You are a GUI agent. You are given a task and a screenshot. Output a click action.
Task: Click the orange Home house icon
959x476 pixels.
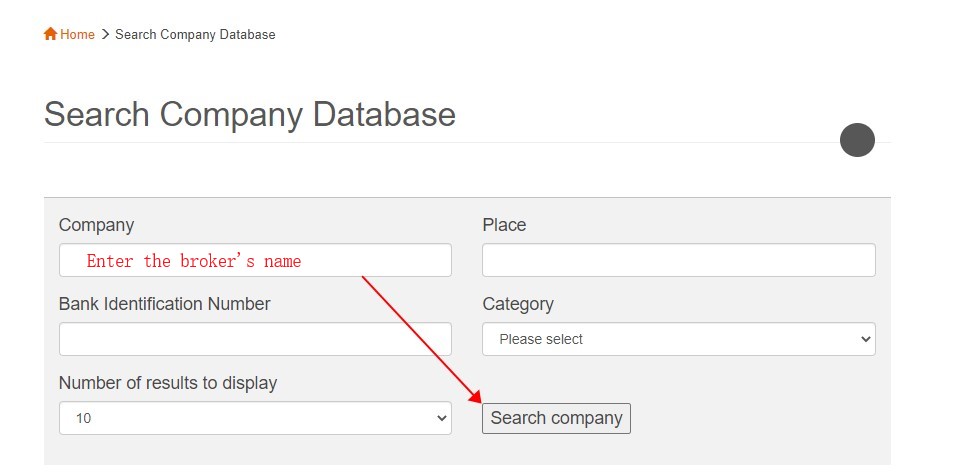[x=50, y=34]
